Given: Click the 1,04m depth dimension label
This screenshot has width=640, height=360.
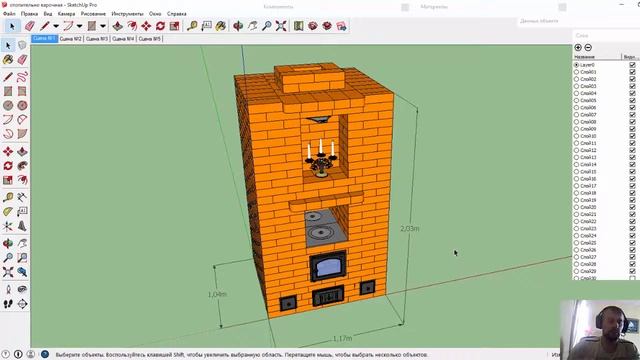Looking at the screenshot, I should click(217, 294).
